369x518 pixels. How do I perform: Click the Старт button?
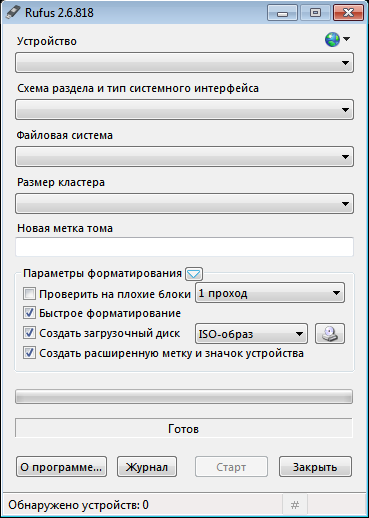pyautogui.click(x=231, y=467)
